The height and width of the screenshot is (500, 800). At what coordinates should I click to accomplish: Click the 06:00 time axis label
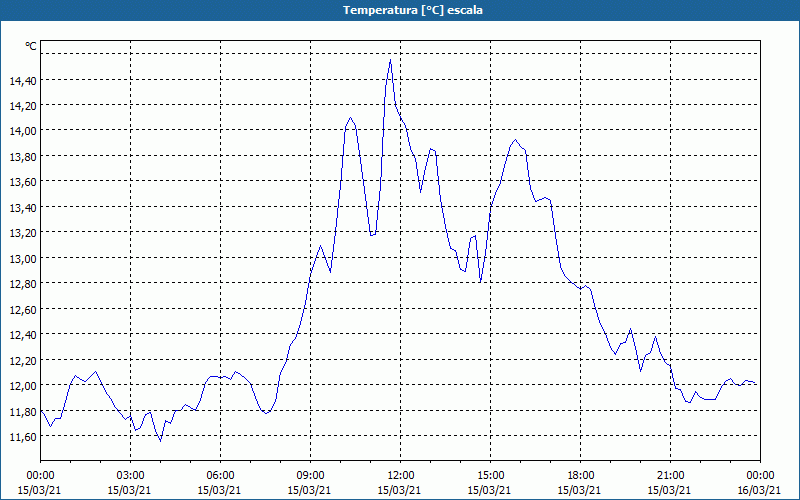[x=220, y=476]
